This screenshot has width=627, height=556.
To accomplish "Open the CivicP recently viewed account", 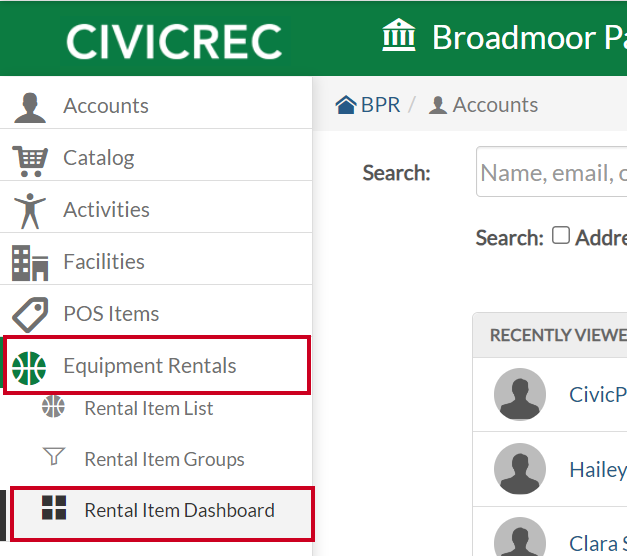I will [598, 395].
